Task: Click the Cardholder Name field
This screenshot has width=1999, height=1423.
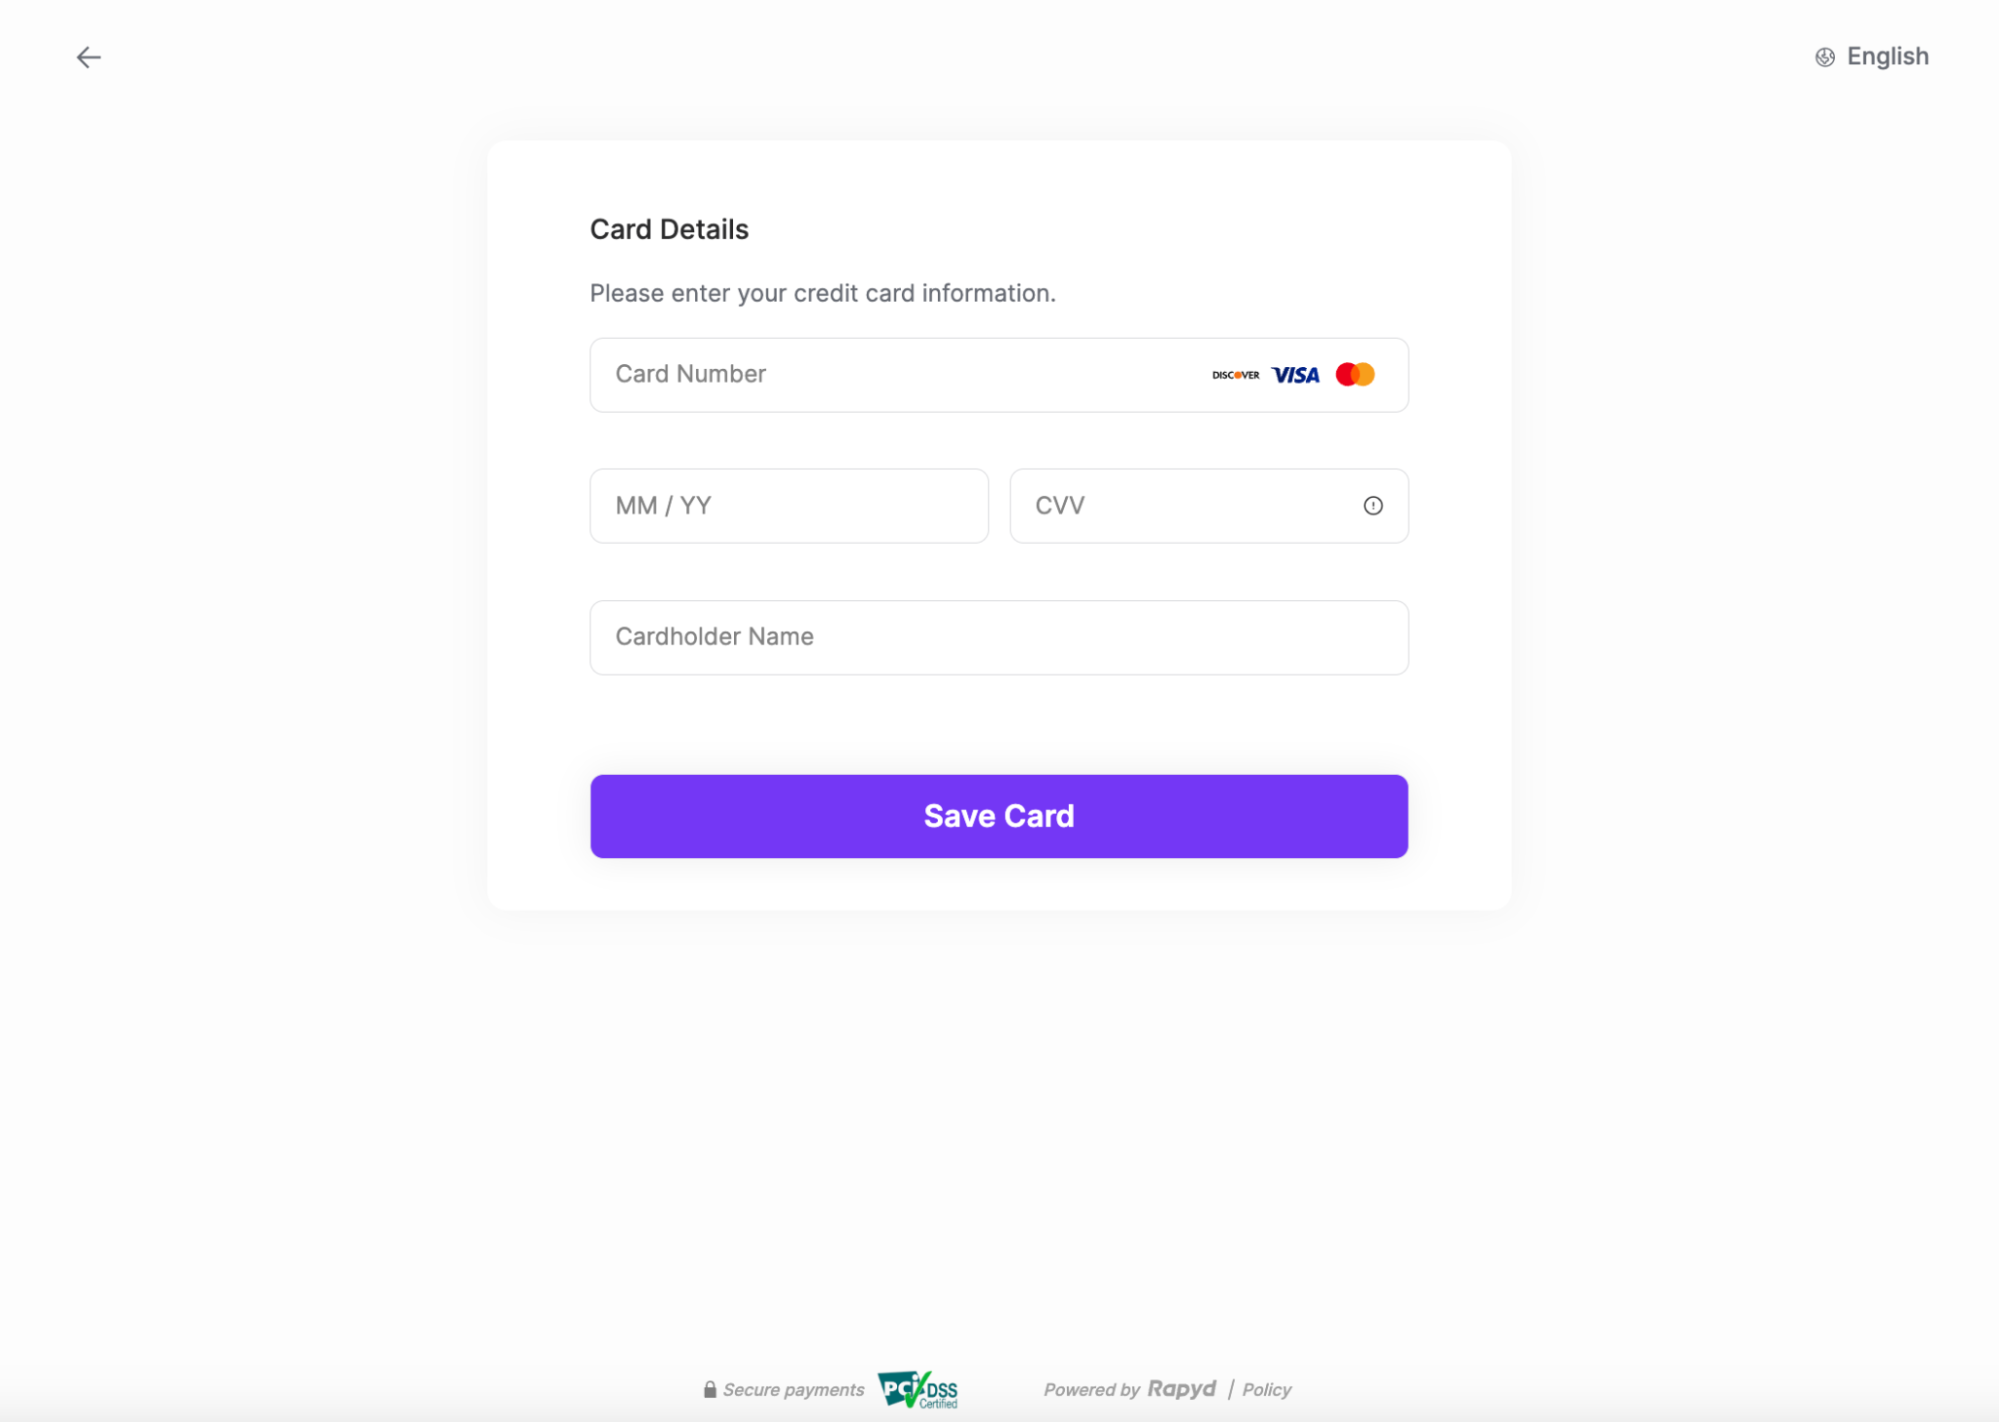Action: coord(998,637)
